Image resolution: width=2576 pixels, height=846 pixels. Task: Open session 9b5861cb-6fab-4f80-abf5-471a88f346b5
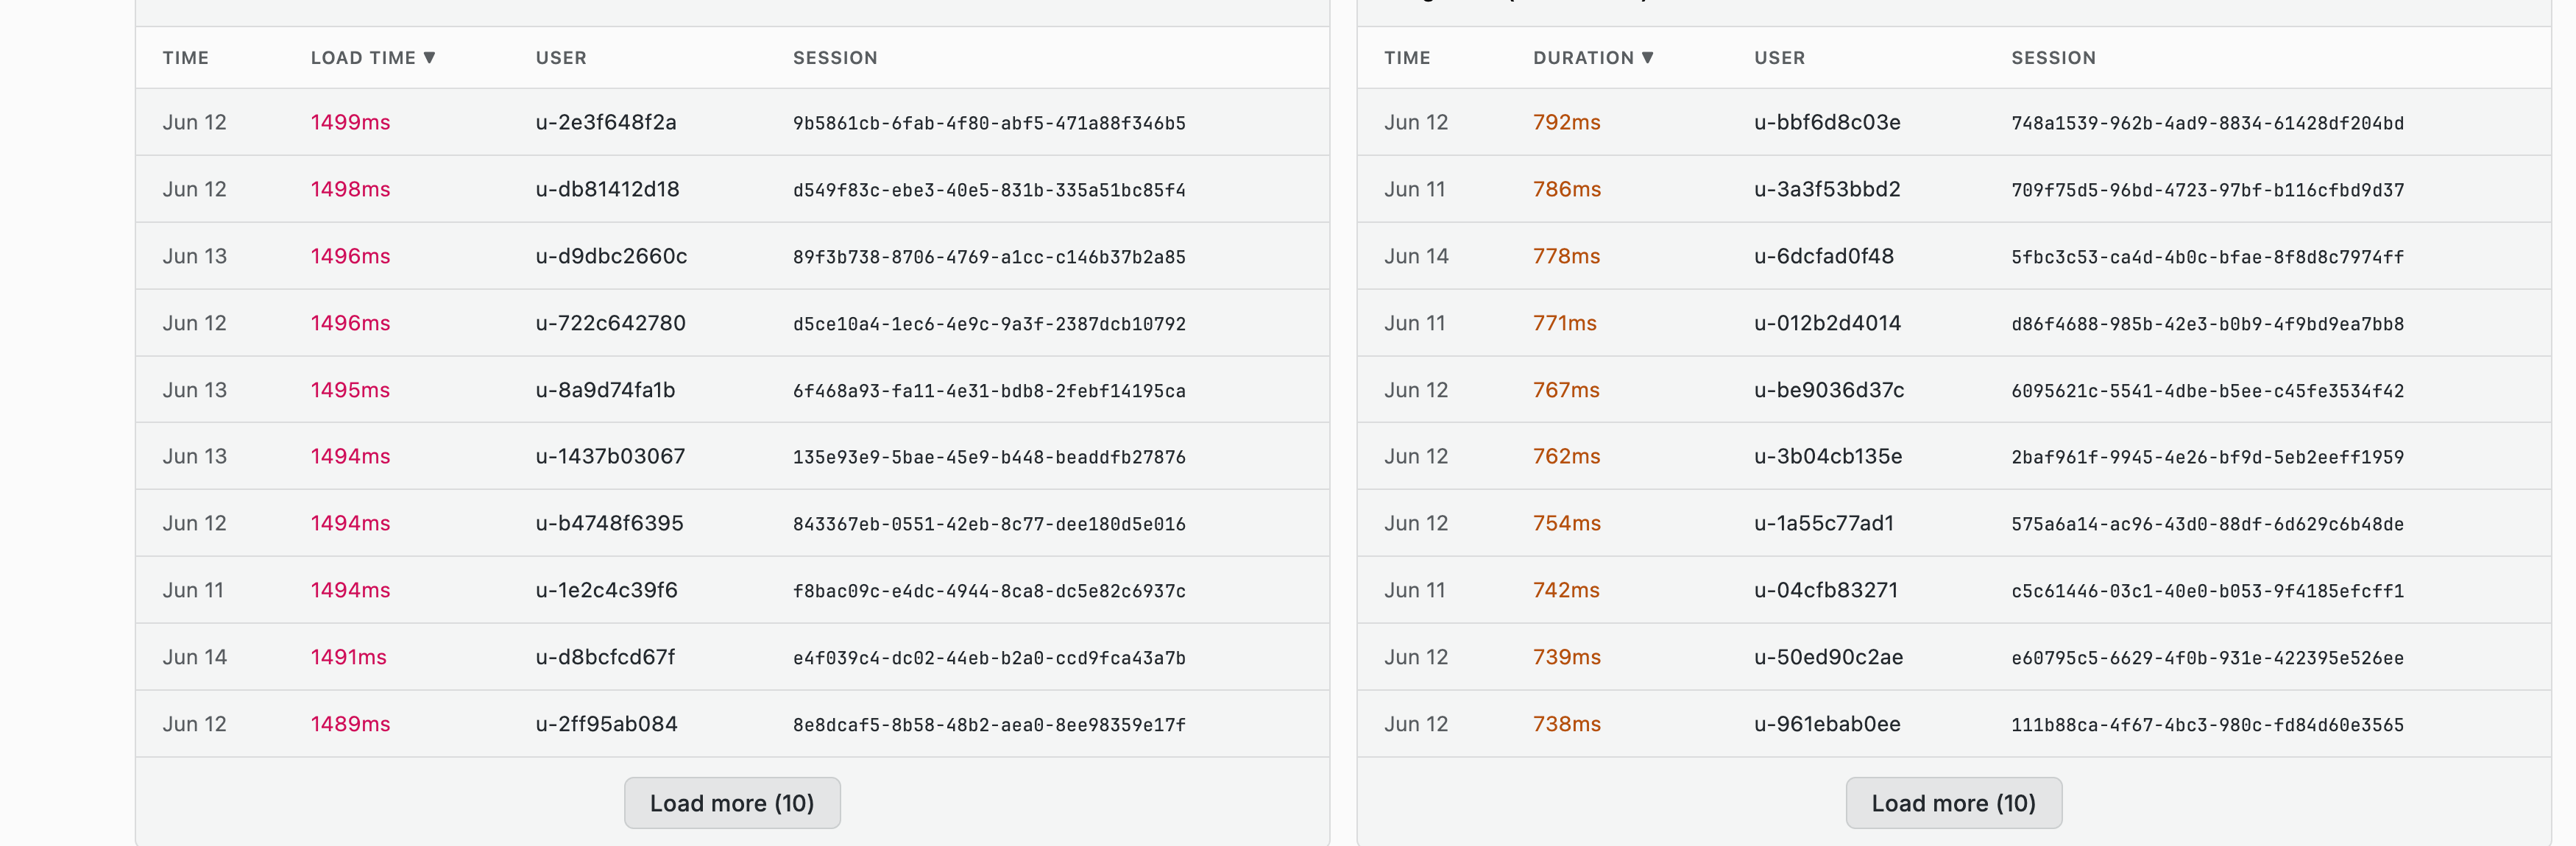(x=989, y=123)
